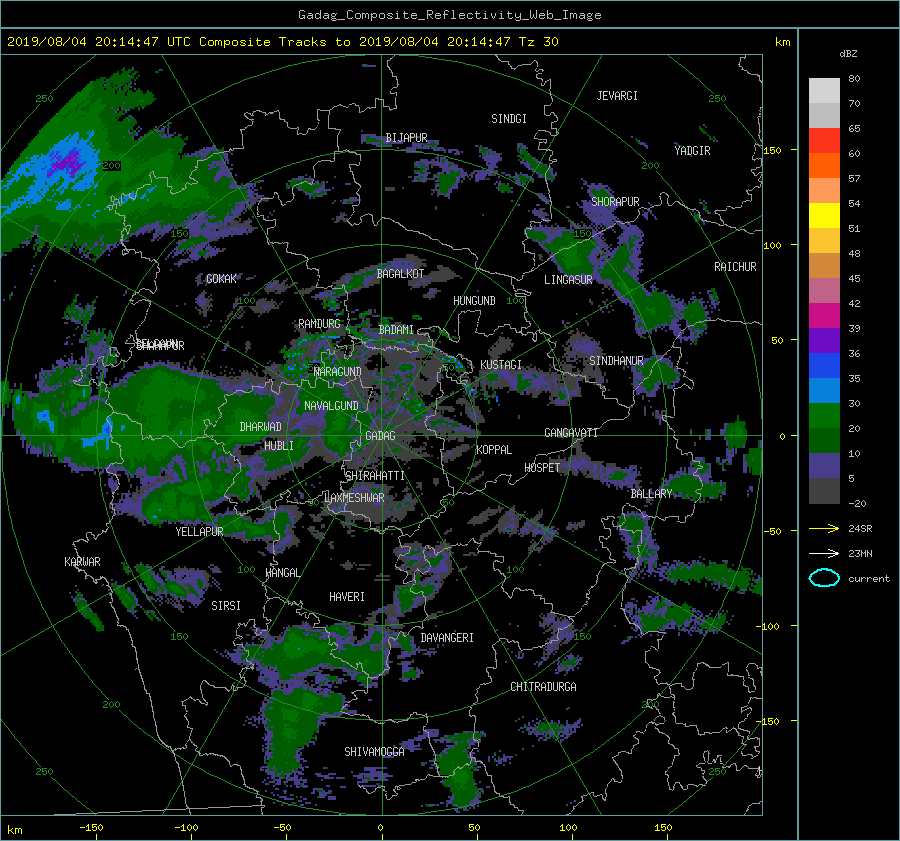
Task: Select the YELLAPUR city label
Action: [x=199, y=532]
